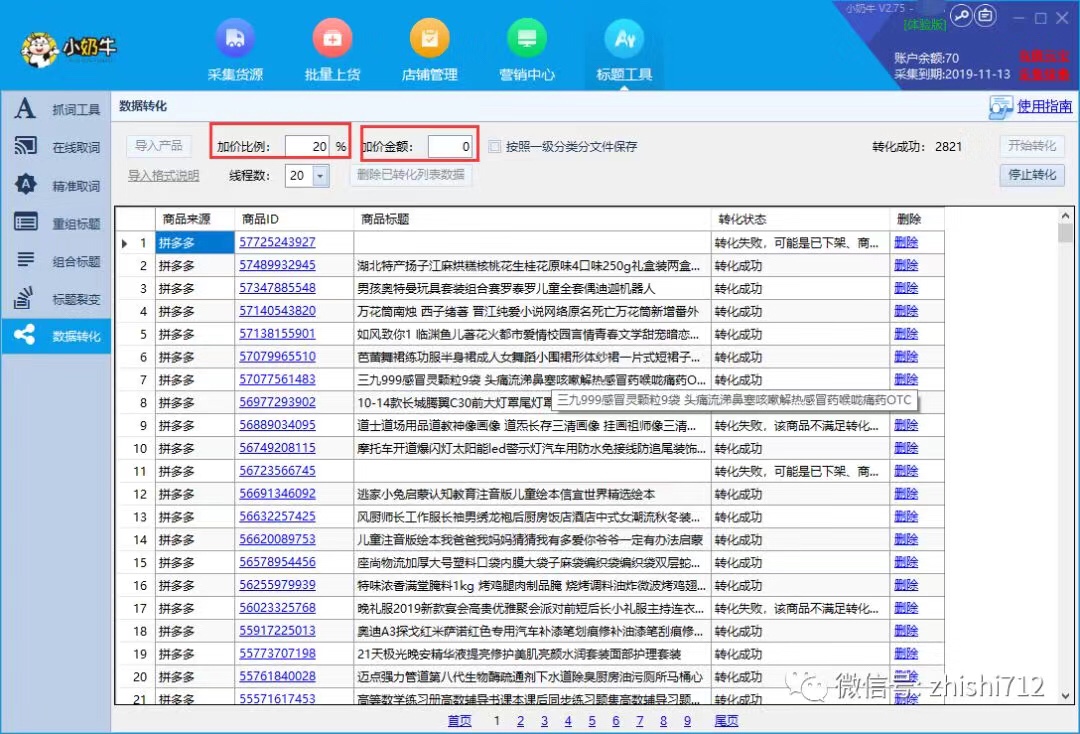Click 删除 link for row 1
This screenshot has height=734, width=1080.
[906, 242]
